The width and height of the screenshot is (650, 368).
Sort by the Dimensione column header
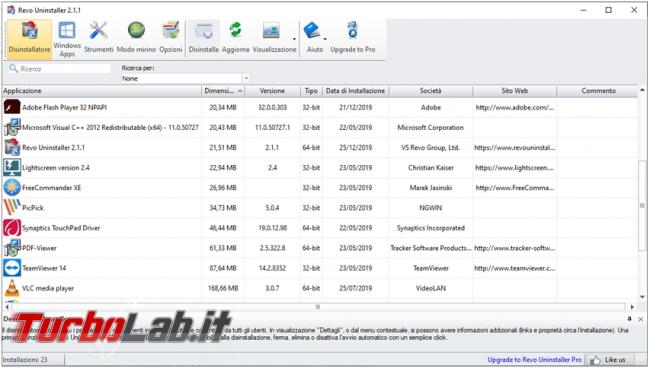pos(223,91)
